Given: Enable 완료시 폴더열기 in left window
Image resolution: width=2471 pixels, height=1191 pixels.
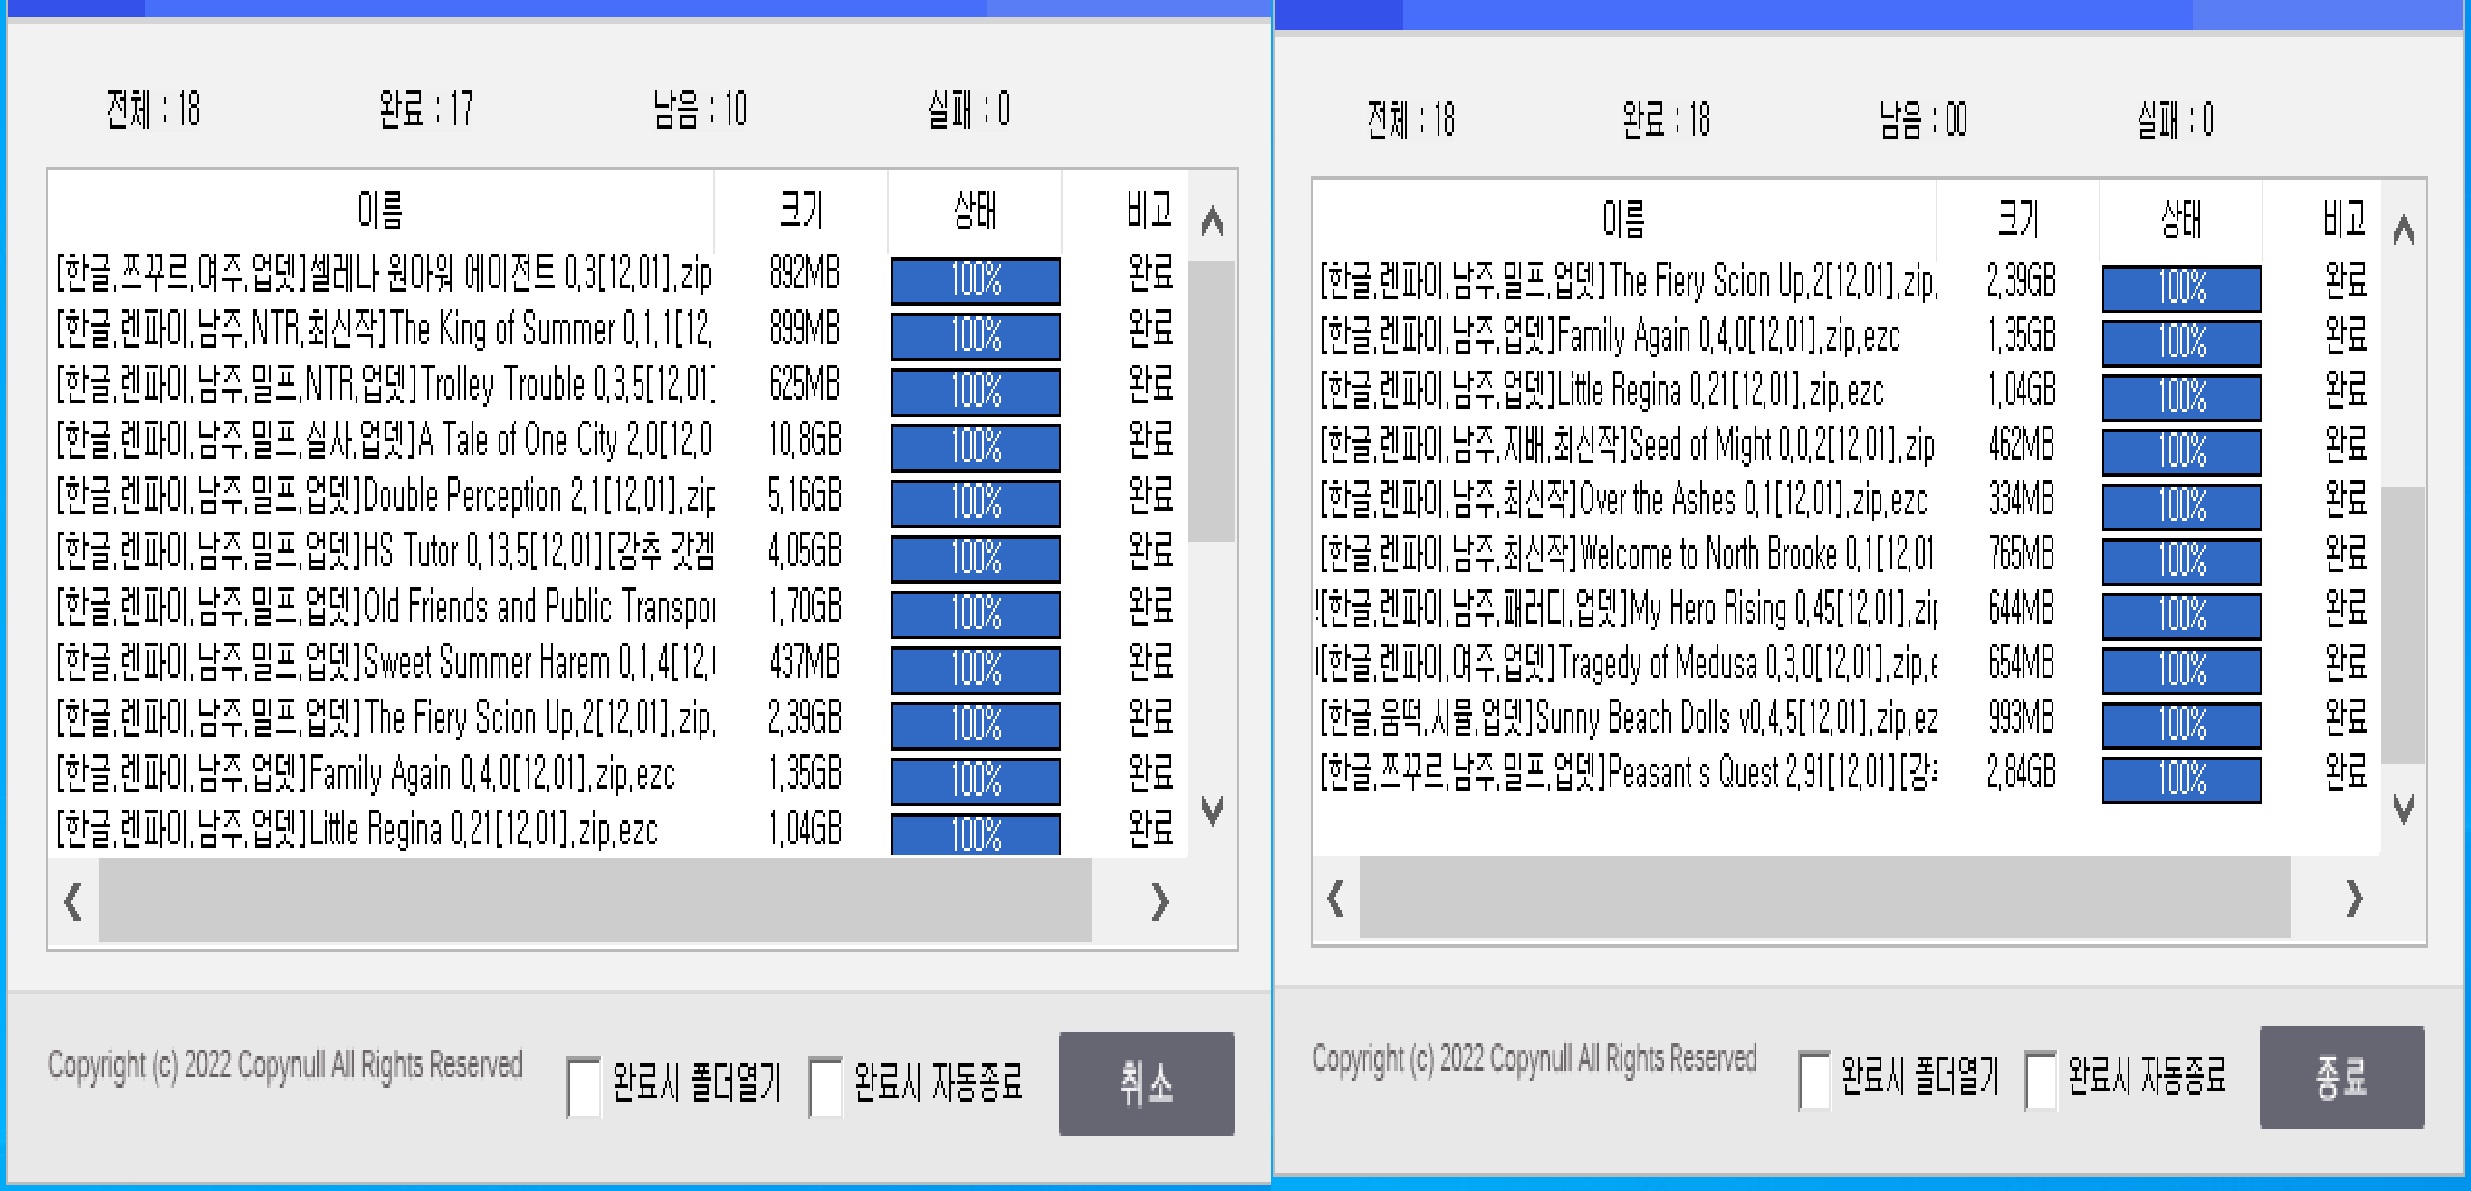Looking at the screenshot, I should [x=584, y=1086].
